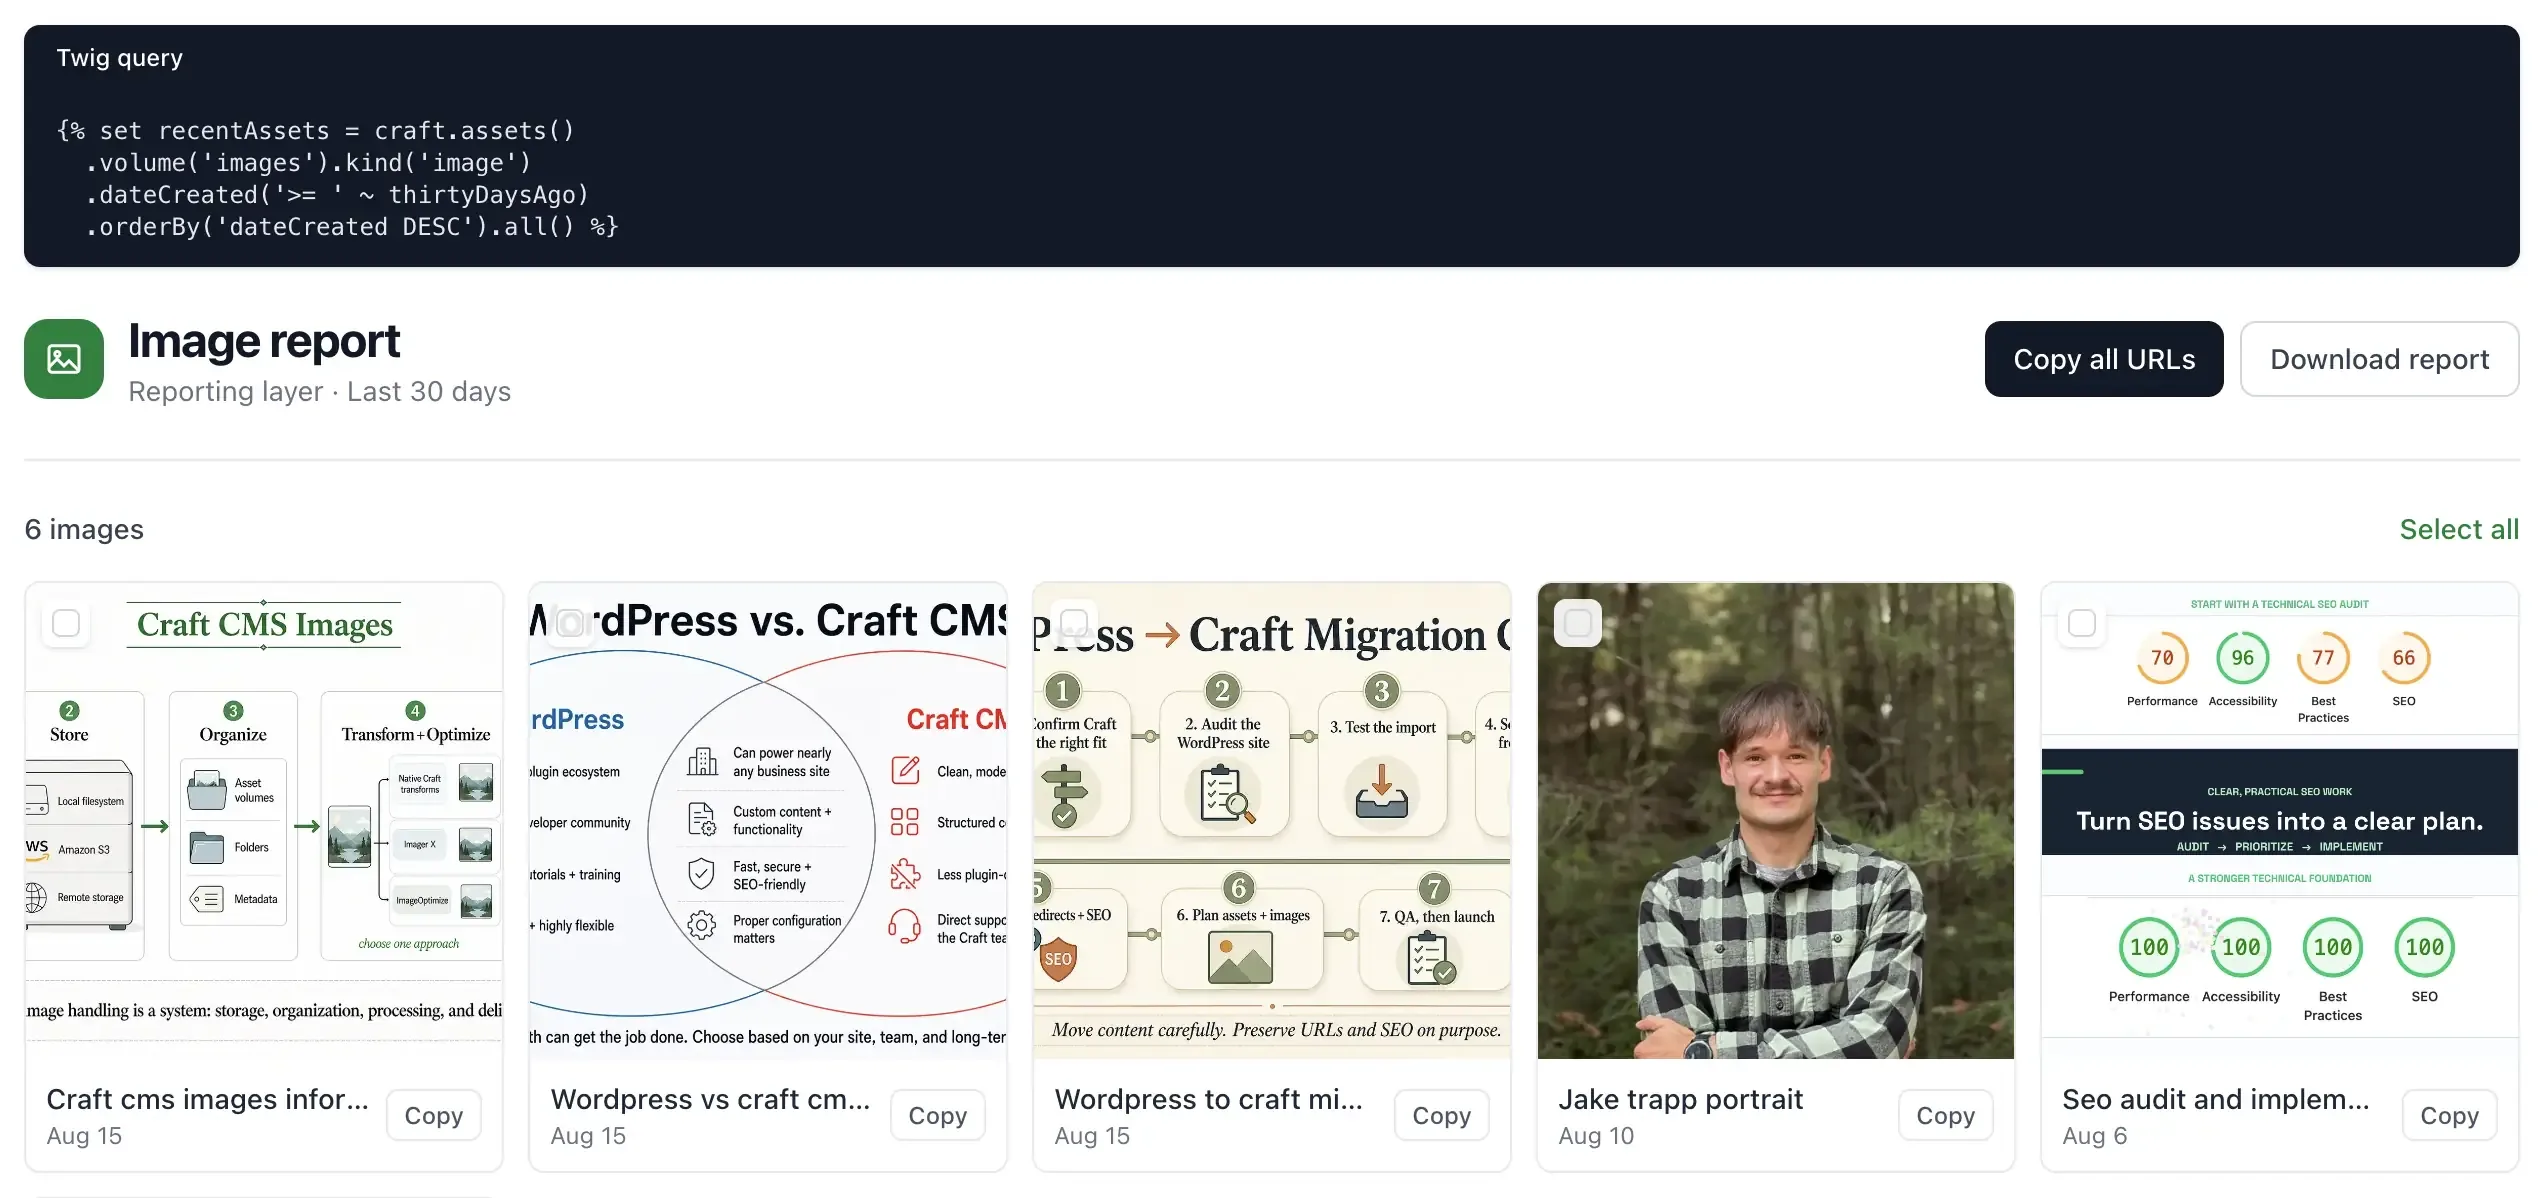This screenshot has width=2538, height=1198.
Task: Click the 'Craft cms images infor…' title
Action: pos(208,1099)
